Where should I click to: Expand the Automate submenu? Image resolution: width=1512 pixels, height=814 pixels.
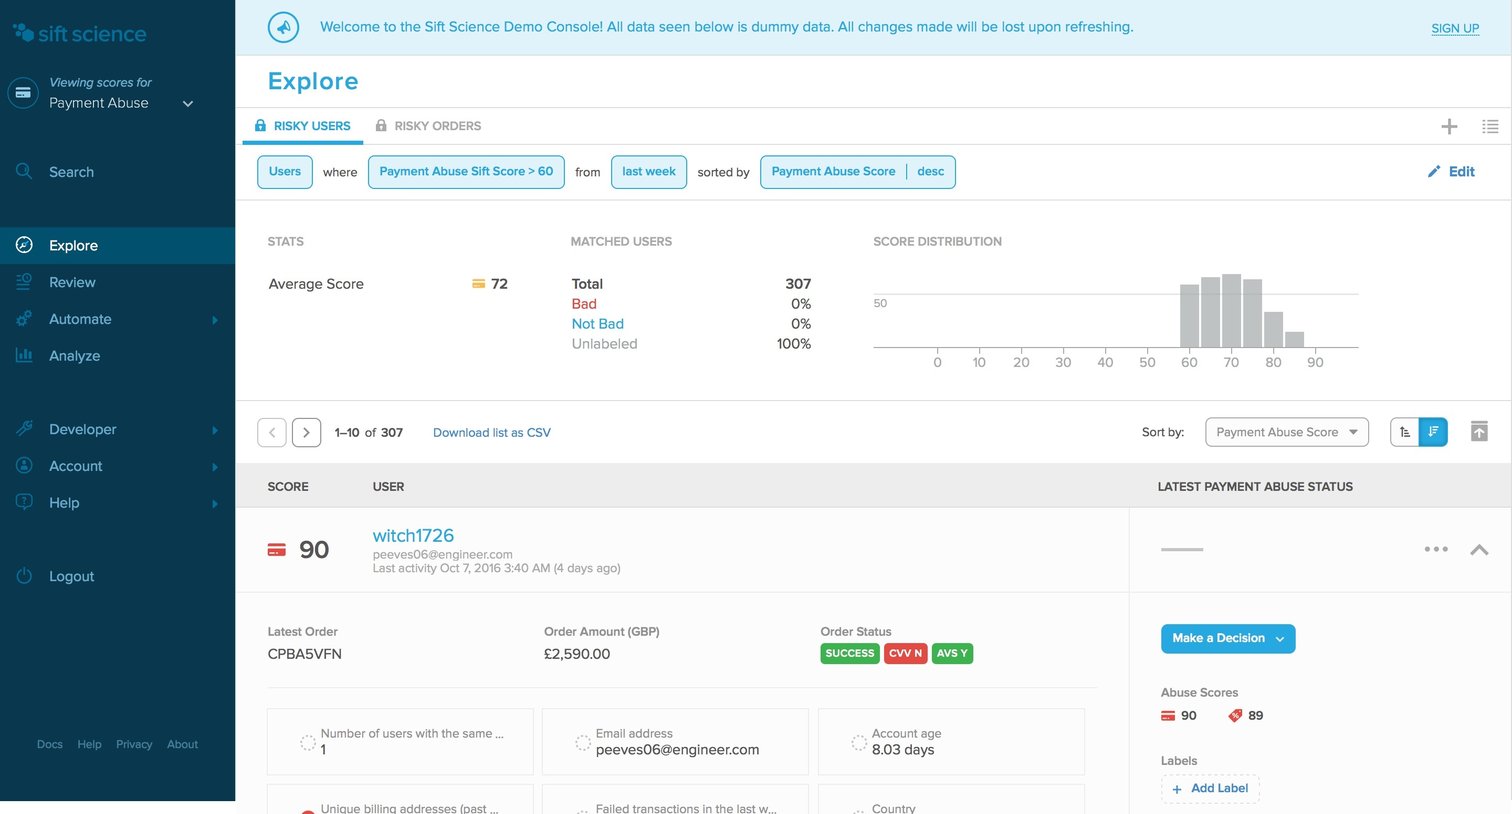pyautogui.click(x=215, y=320)
